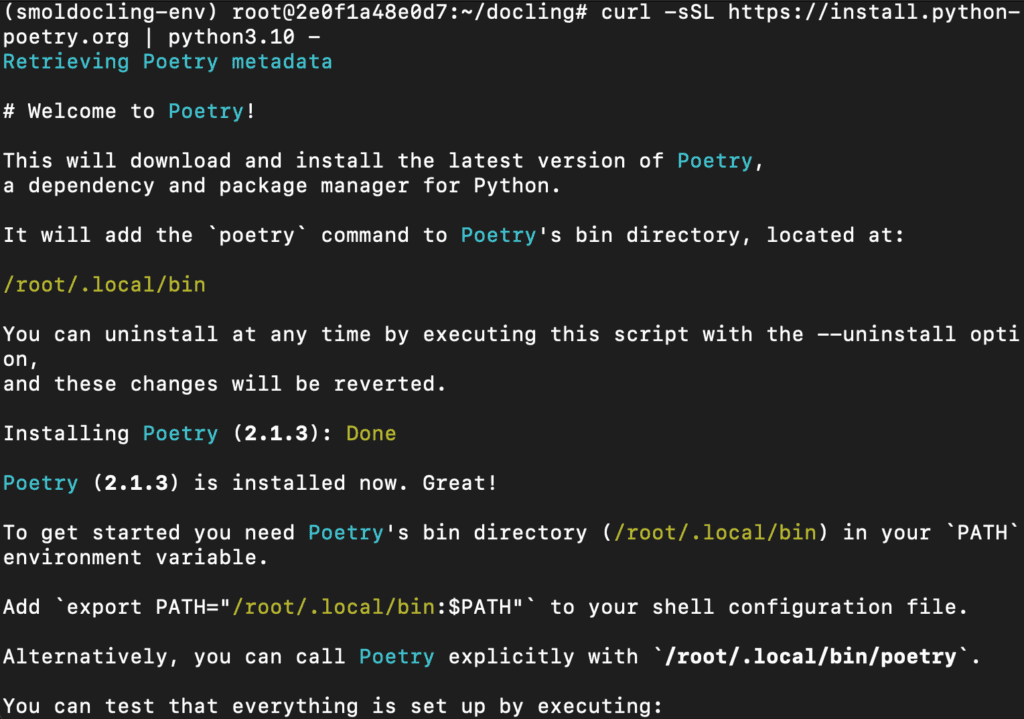This screenshot has width=1024, height=719.
Task: Click the bold version 2.1.3 after 'Installing Poetry'
Action: (276, 433)
